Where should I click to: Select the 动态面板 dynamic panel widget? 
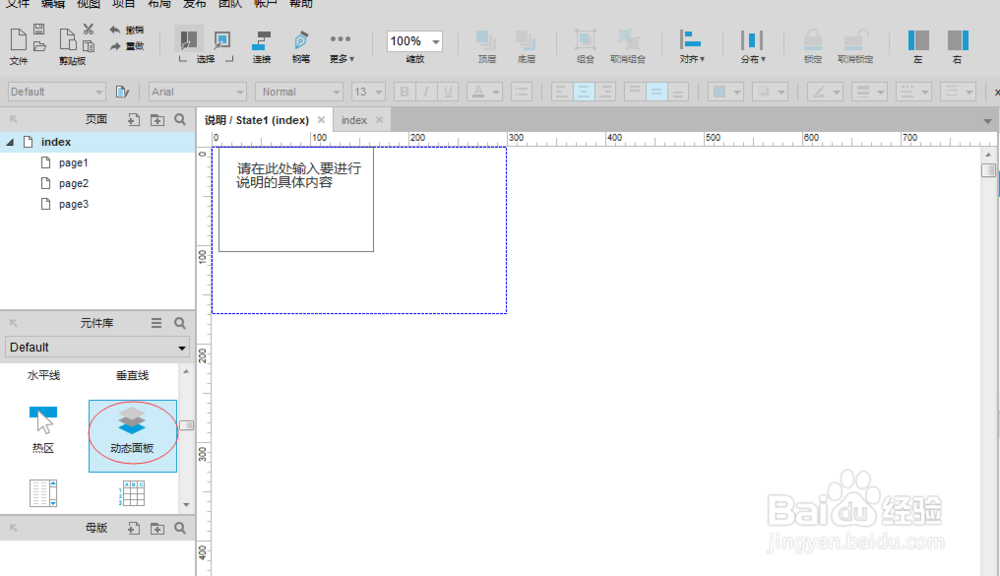132,436
